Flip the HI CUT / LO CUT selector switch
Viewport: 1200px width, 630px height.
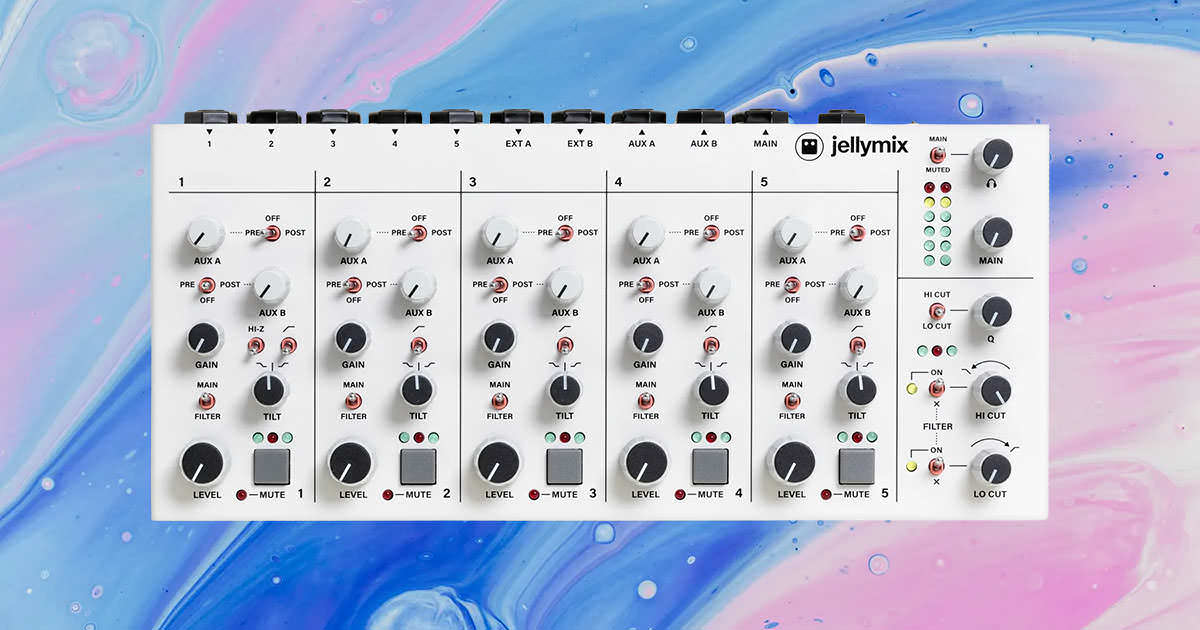[937, 312]
